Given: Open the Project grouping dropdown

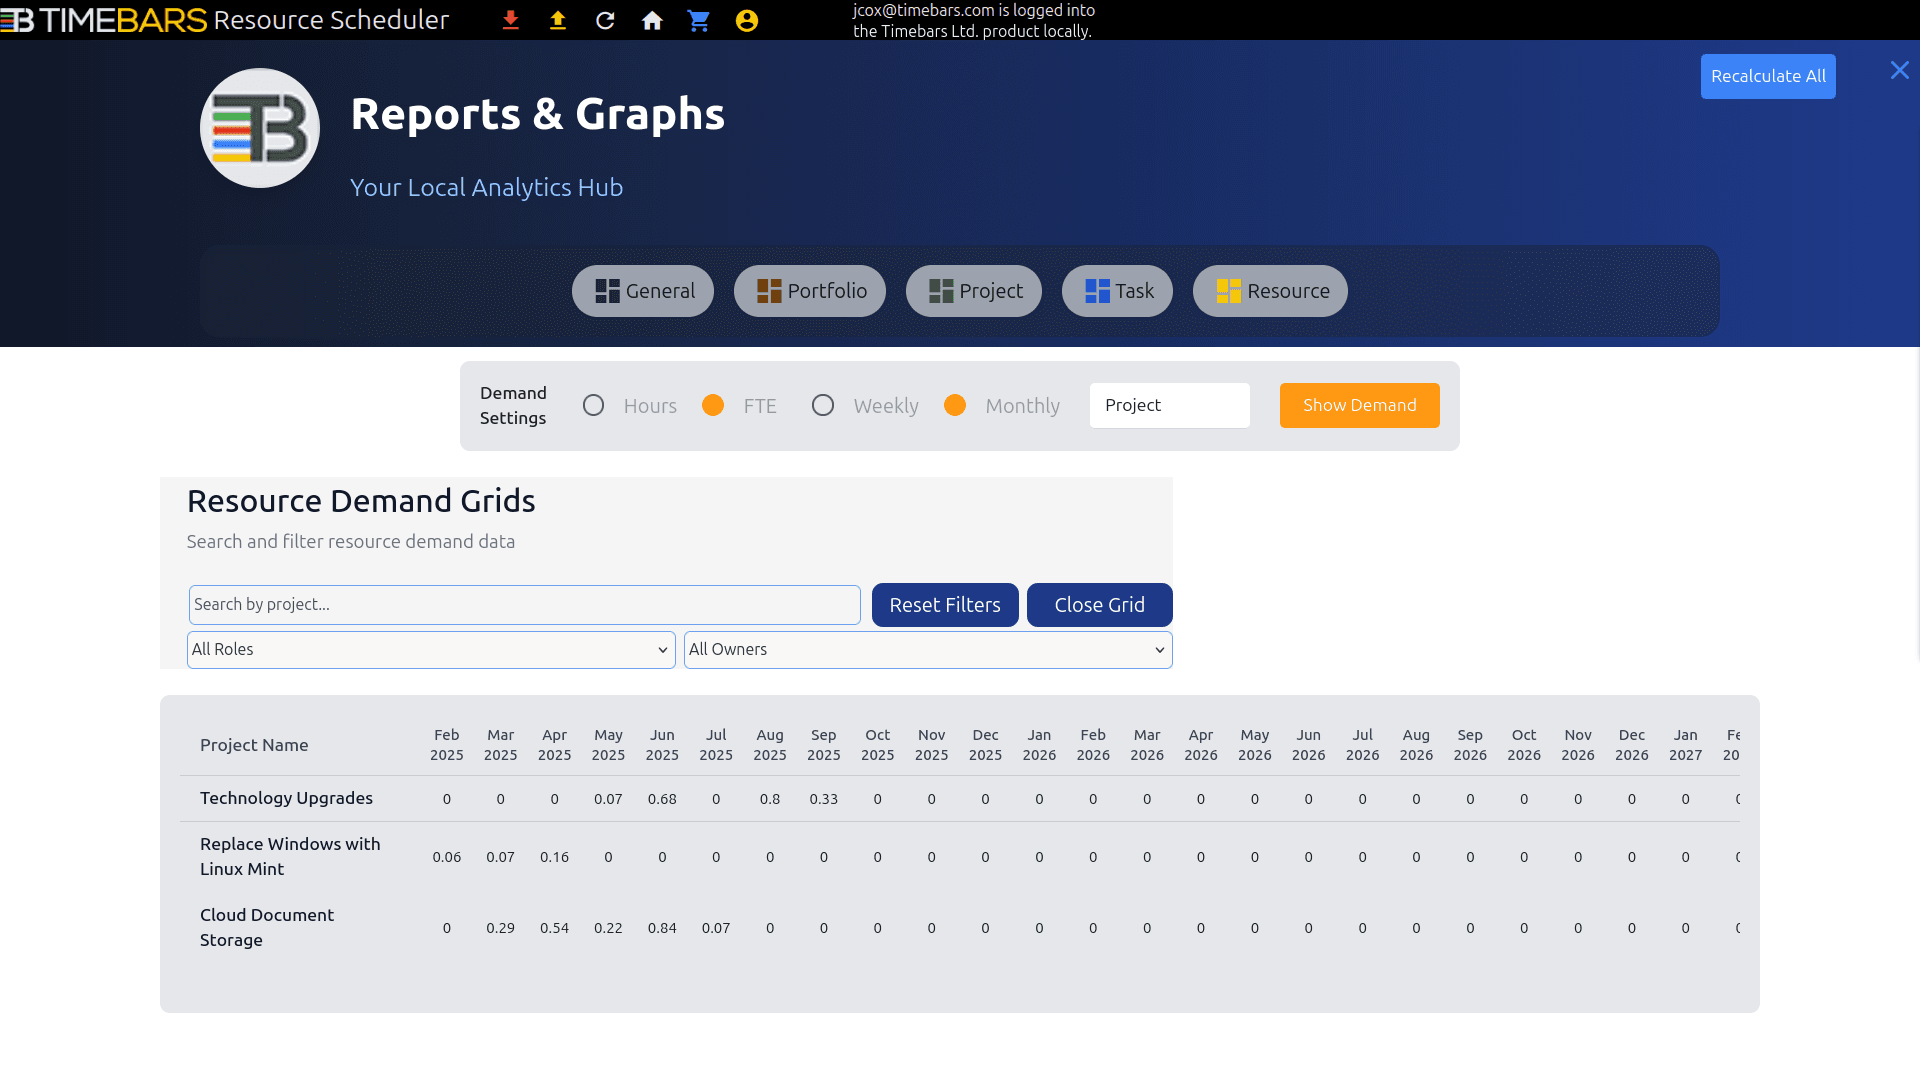Looking at the screenshot, I should 1170,405.
